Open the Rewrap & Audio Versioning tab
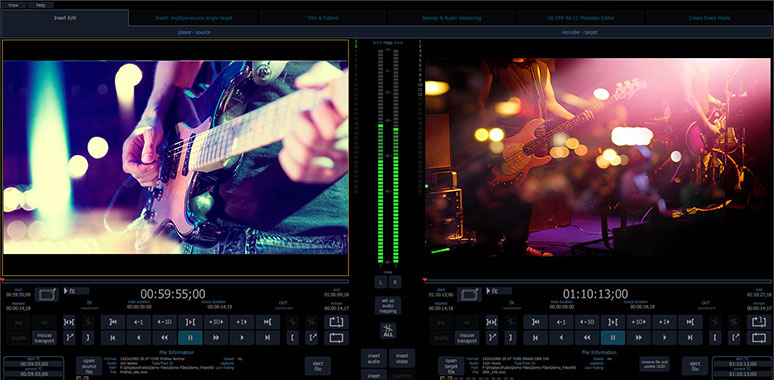 (x=451, y=18)
